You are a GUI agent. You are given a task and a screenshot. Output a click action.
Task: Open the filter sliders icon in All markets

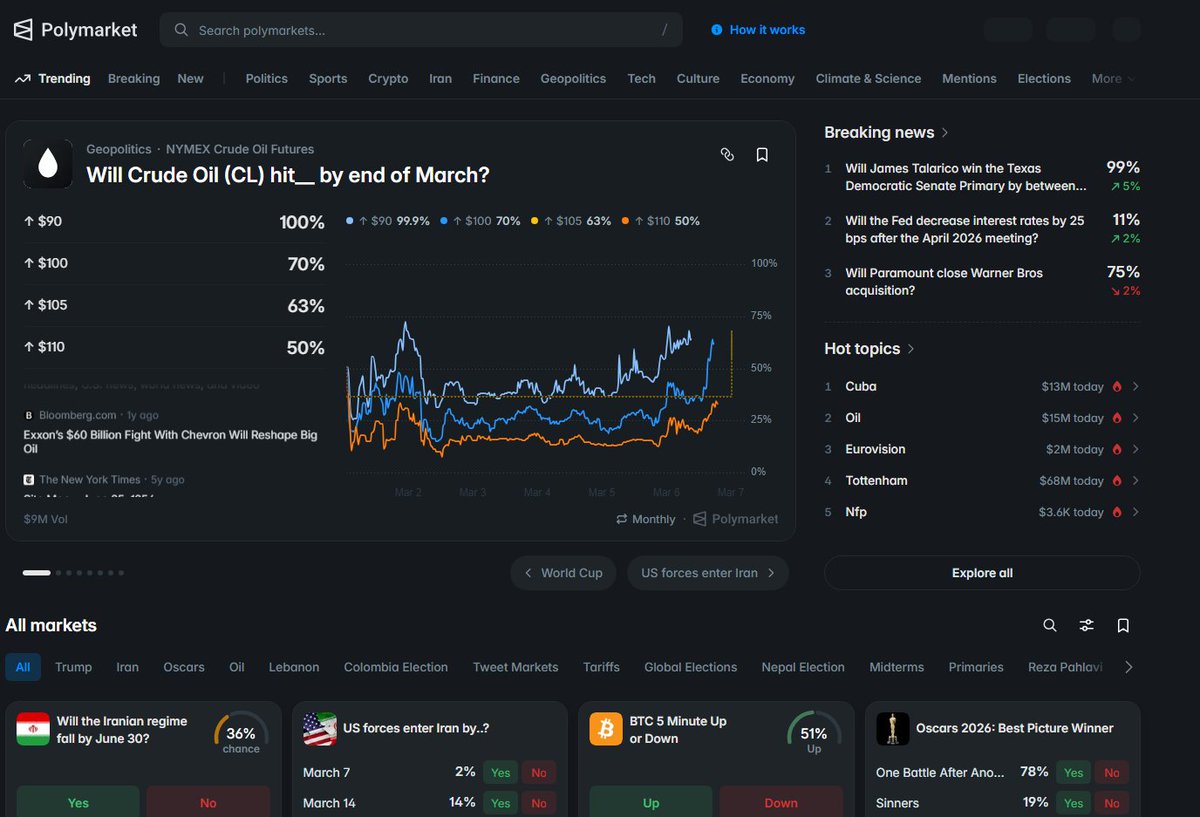point(1086,625)
